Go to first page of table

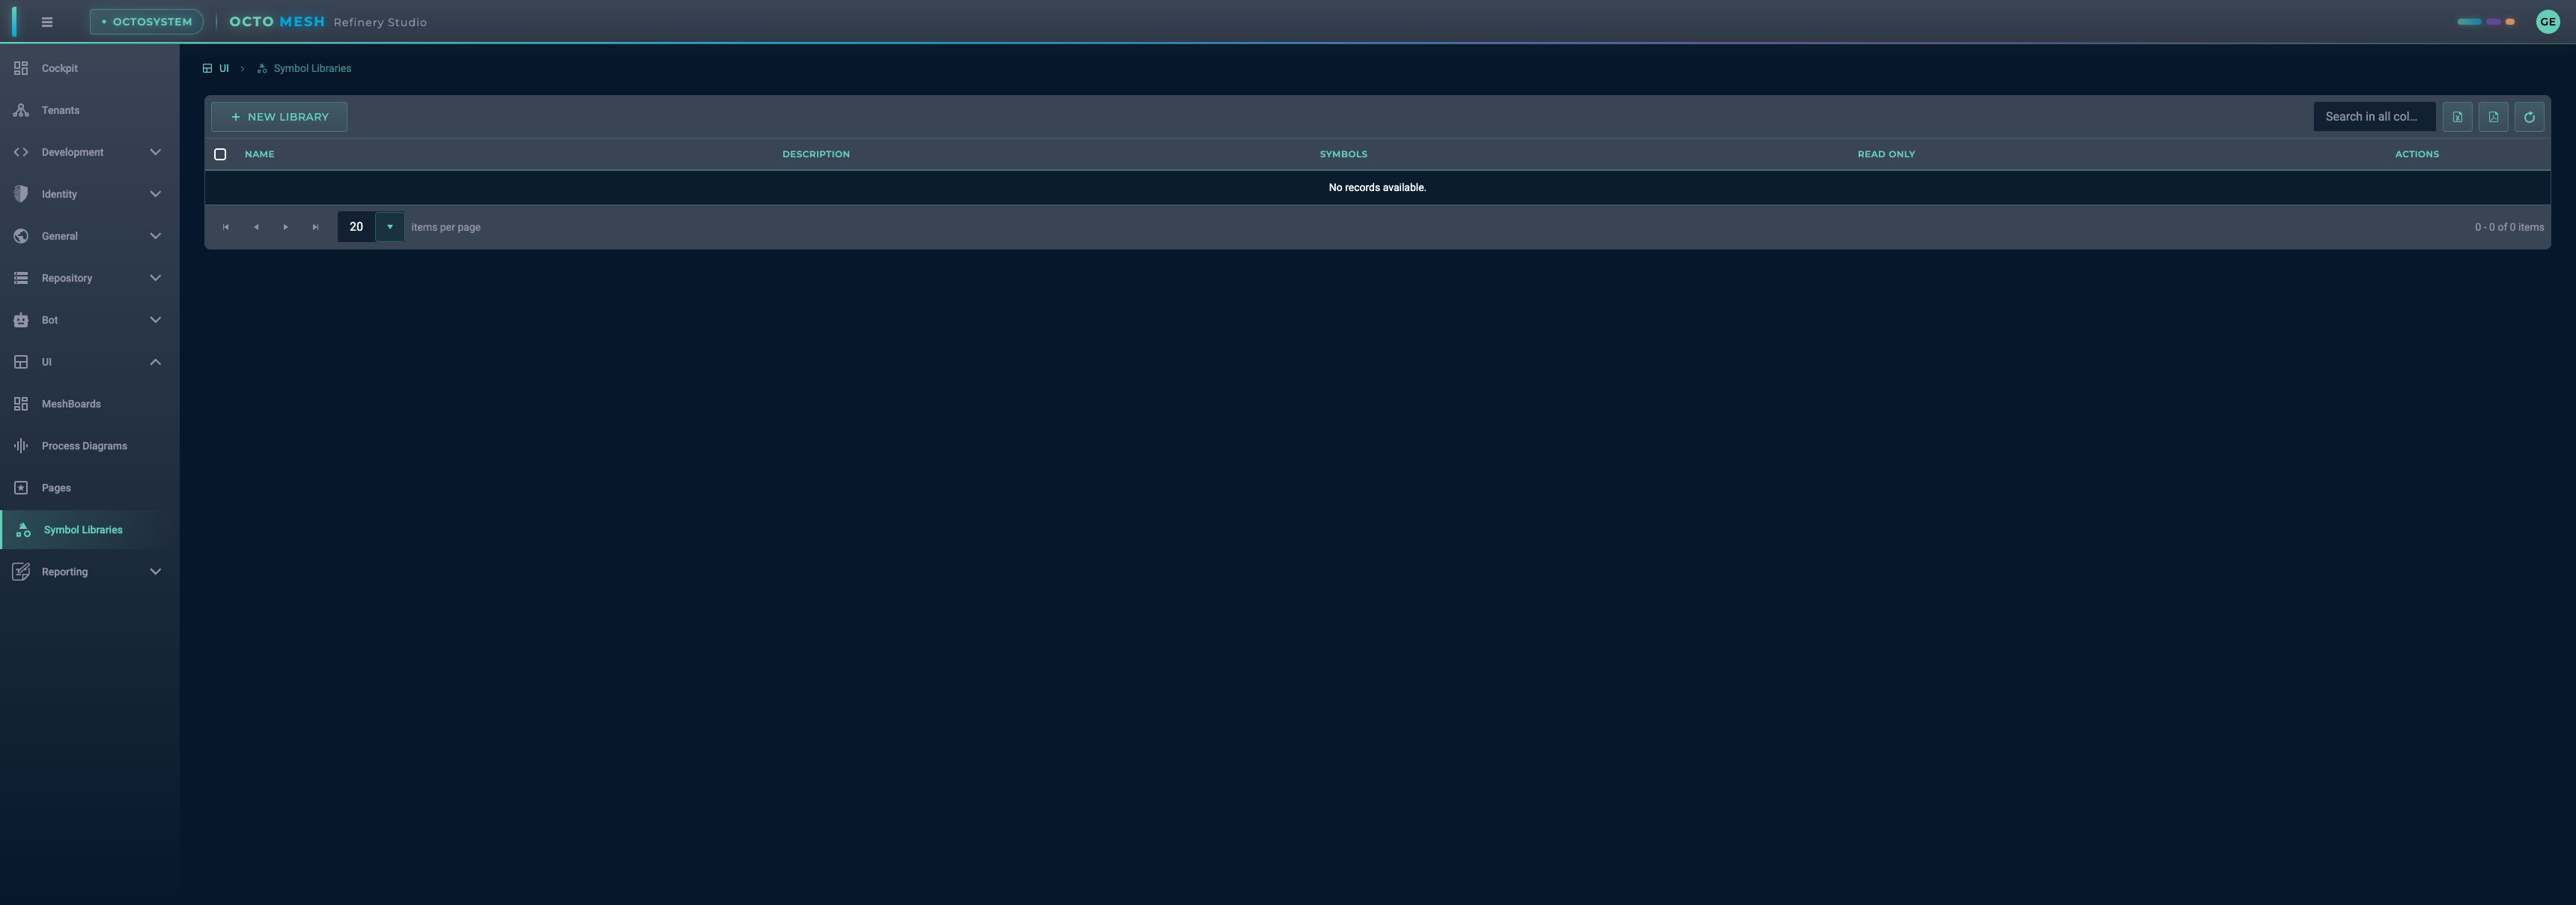226,227
